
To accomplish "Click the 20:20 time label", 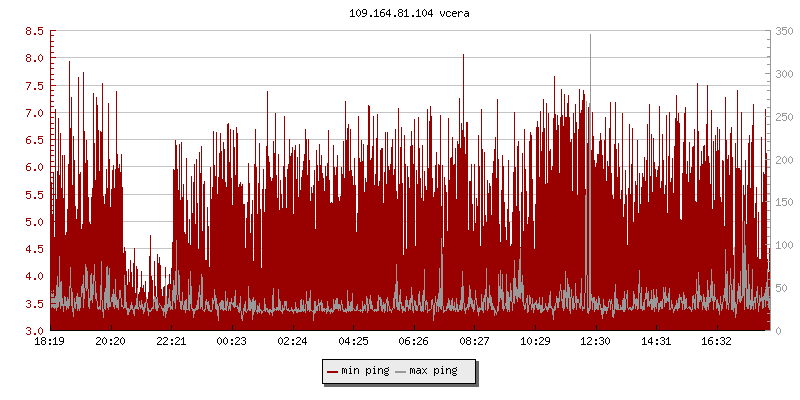I will tap(110, 342).
